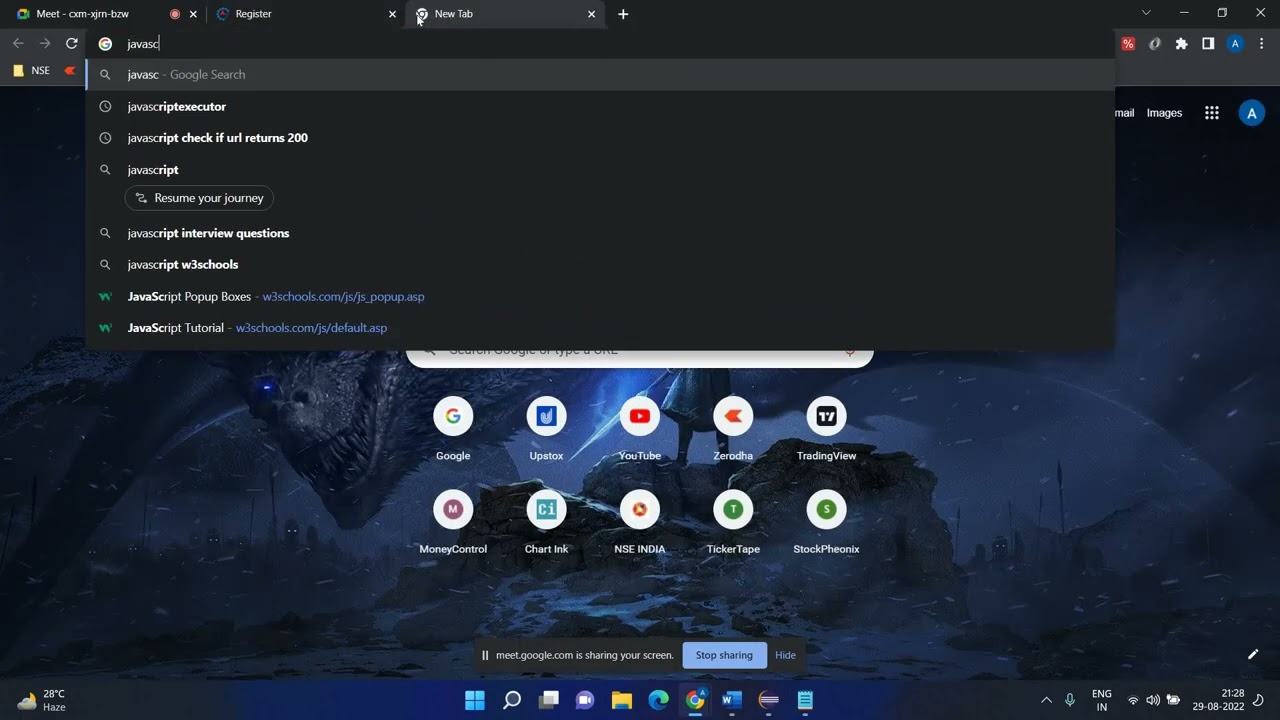Open Microsoft Word from the taskbar

[x=732, y=700]
